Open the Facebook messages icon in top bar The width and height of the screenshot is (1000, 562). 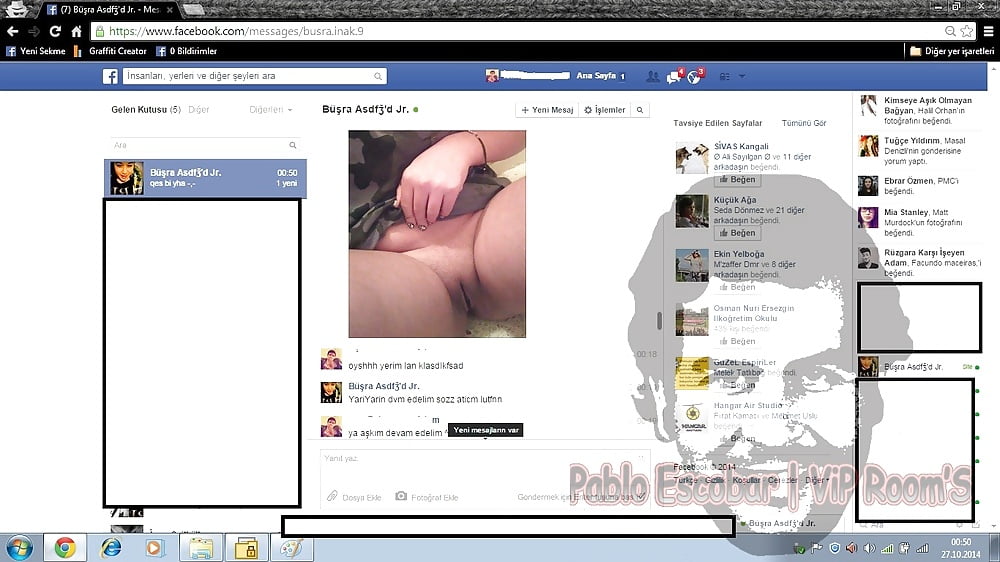point(674,76)
